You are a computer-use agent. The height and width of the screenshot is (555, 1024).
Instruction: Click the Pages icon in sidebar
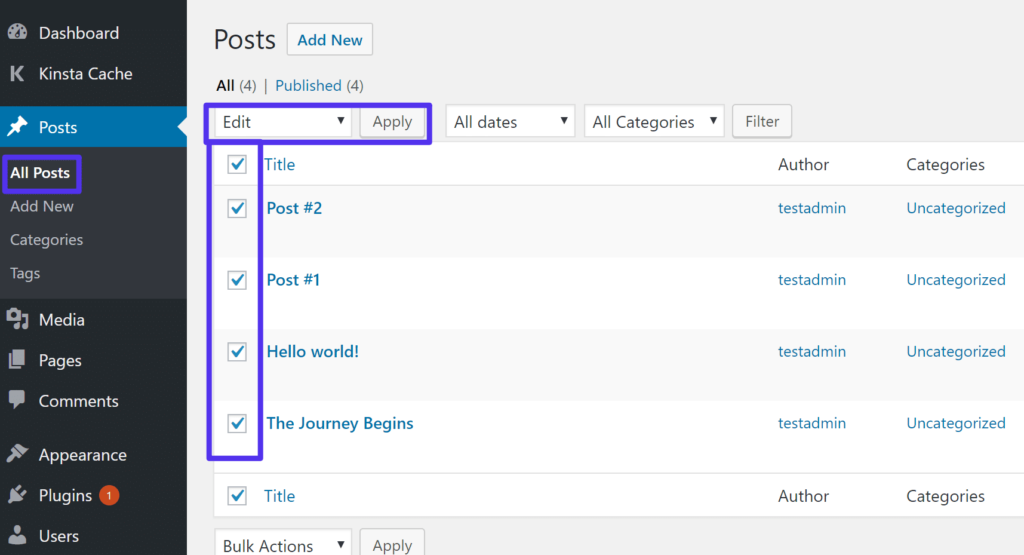[17, 360]
